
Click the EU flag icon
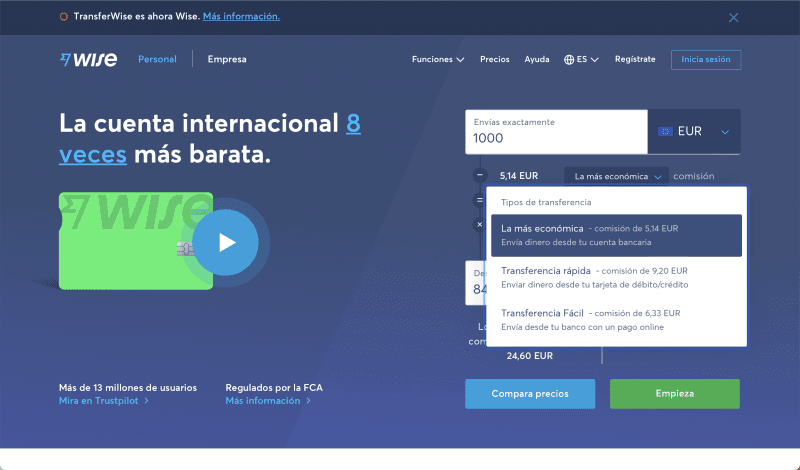point(665,132)
